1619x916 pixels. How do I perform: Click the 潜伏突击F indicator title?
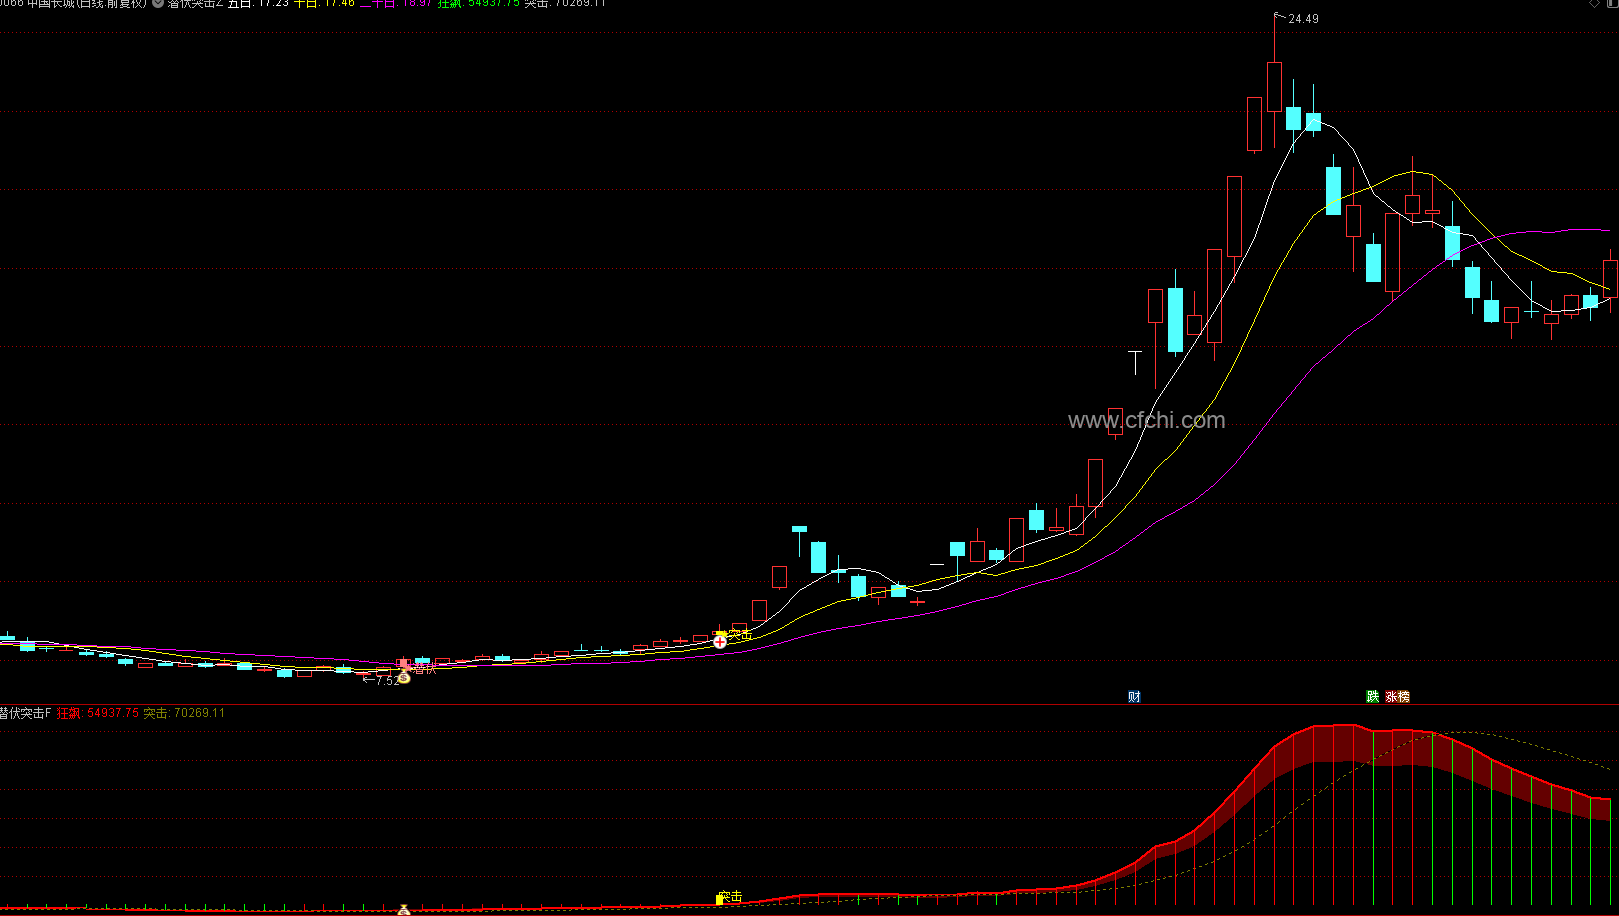(x=25, y=713)
